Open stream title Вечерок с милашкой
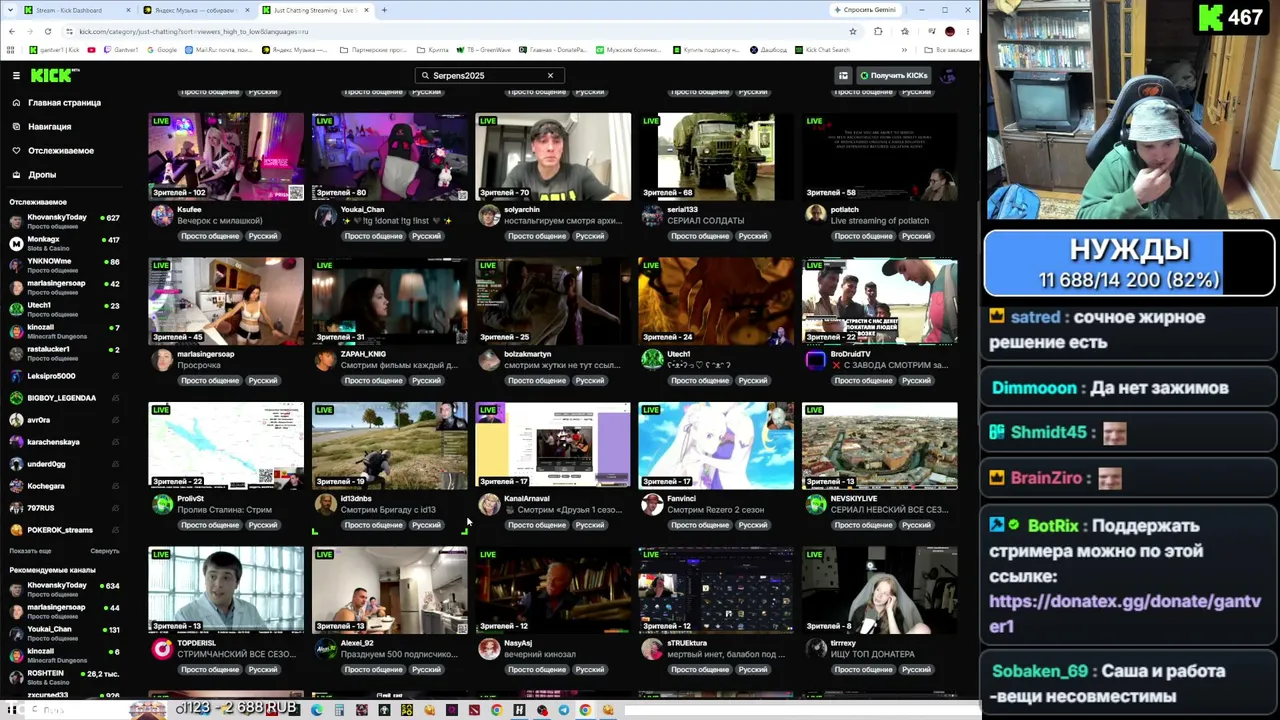This screenshot has height=720, width=1280. click(220, 221)
